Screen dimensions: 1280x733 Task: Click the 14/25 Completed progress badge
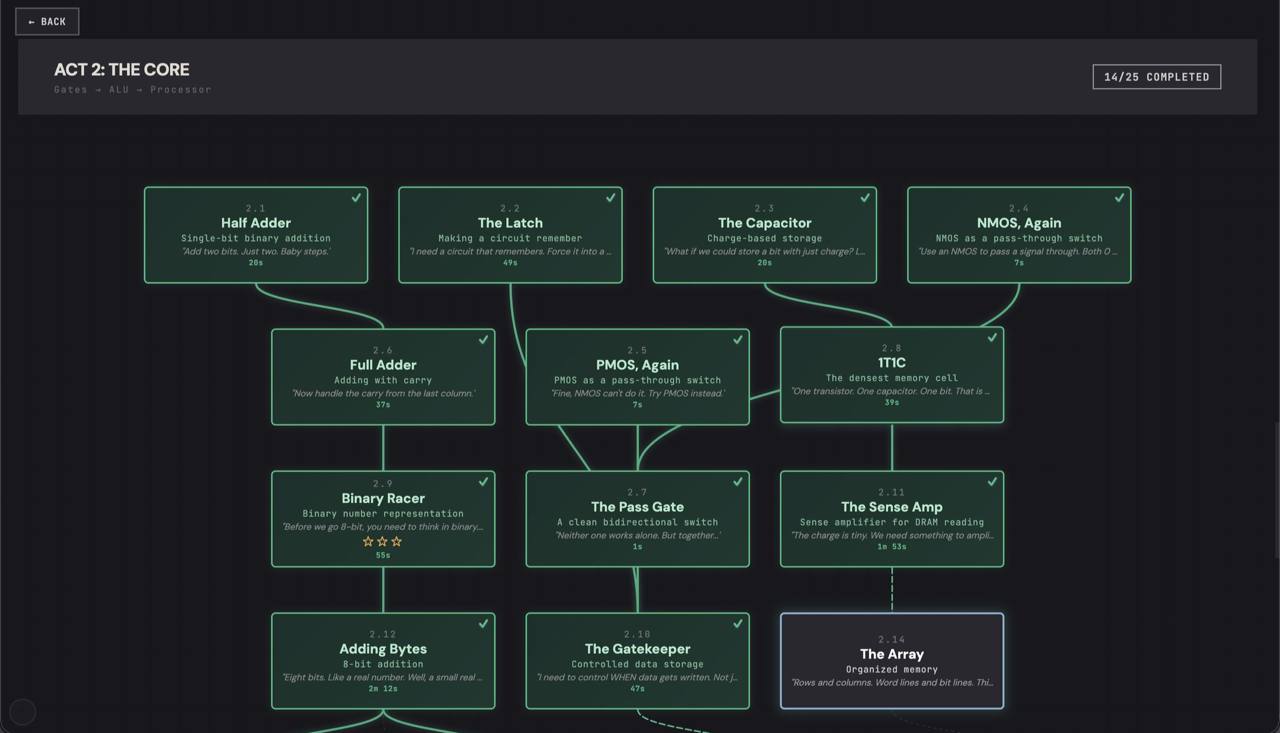(x=1156, y=77)
